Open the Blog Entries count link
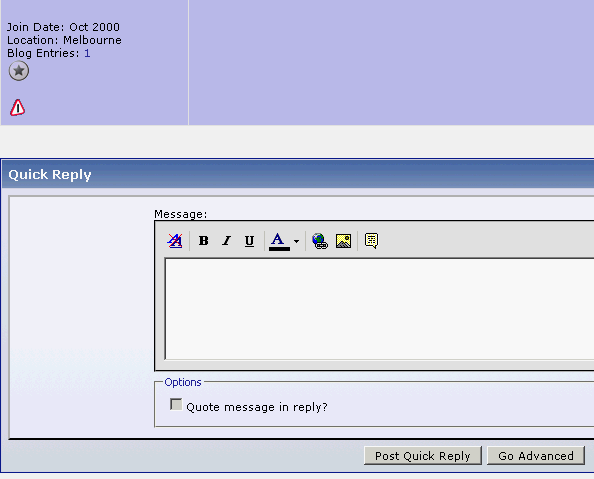The height and width of the screenshot is (479, 594). coord(87,53)
